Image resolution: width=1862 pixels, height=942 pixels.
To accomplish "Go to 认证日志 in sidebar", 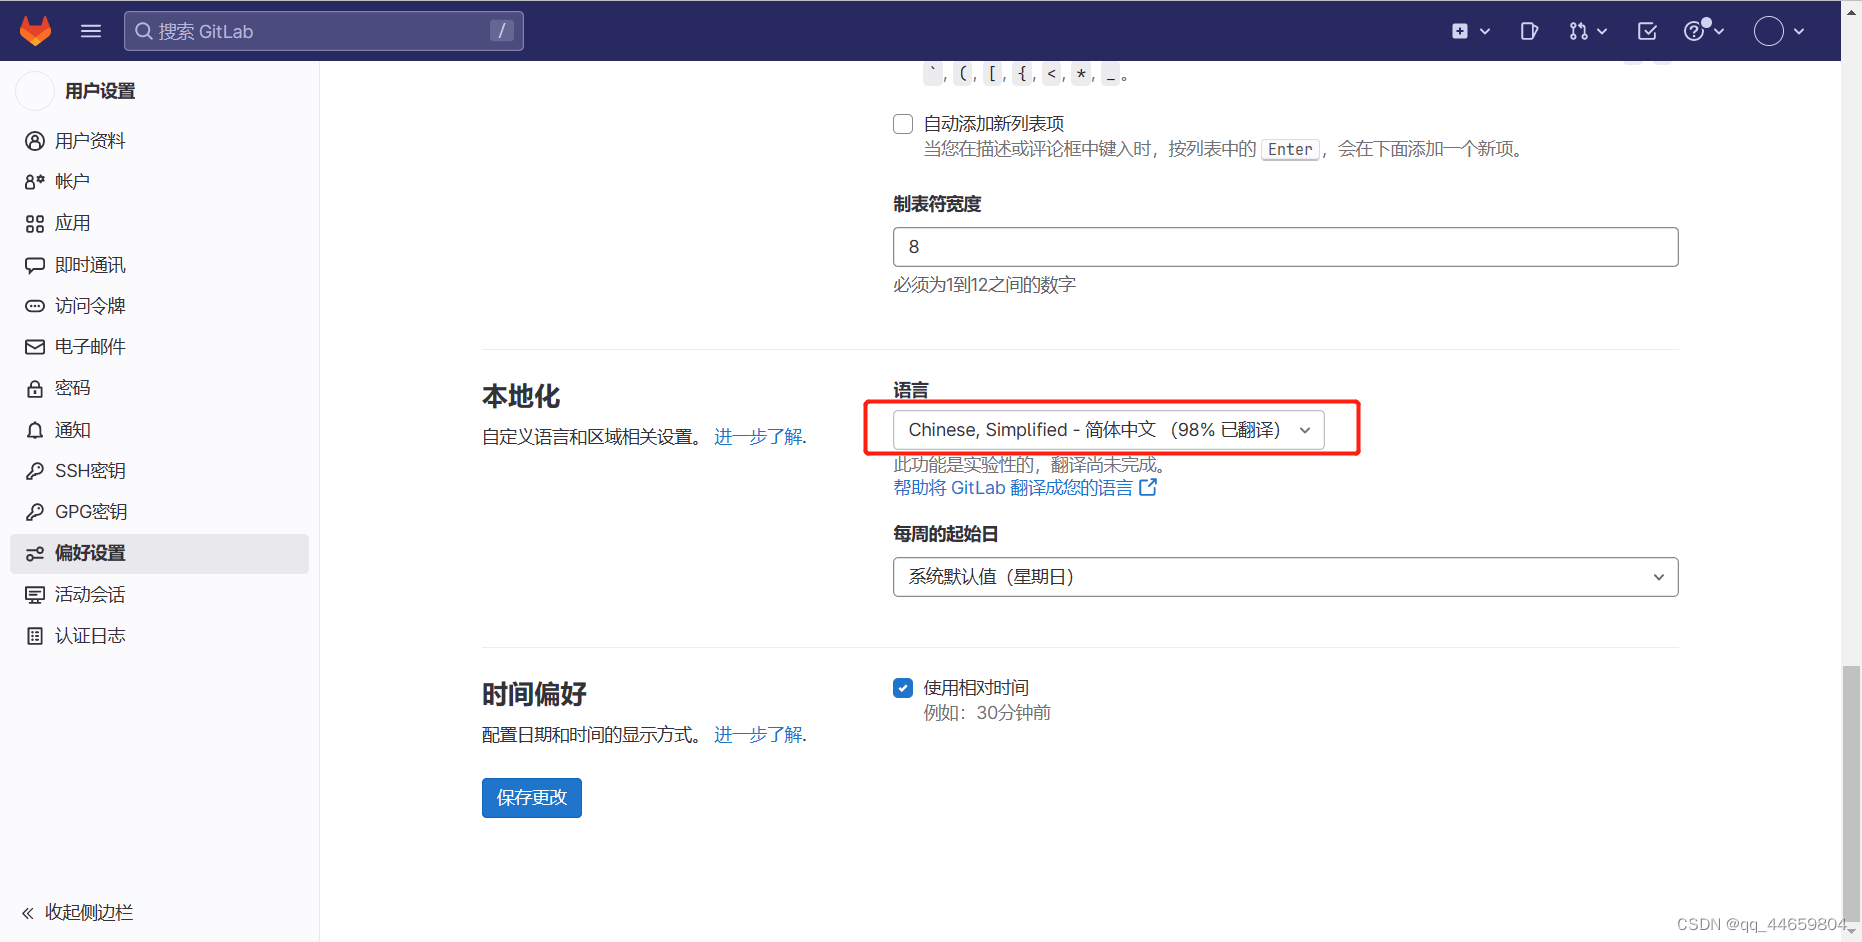I will 159,636.
